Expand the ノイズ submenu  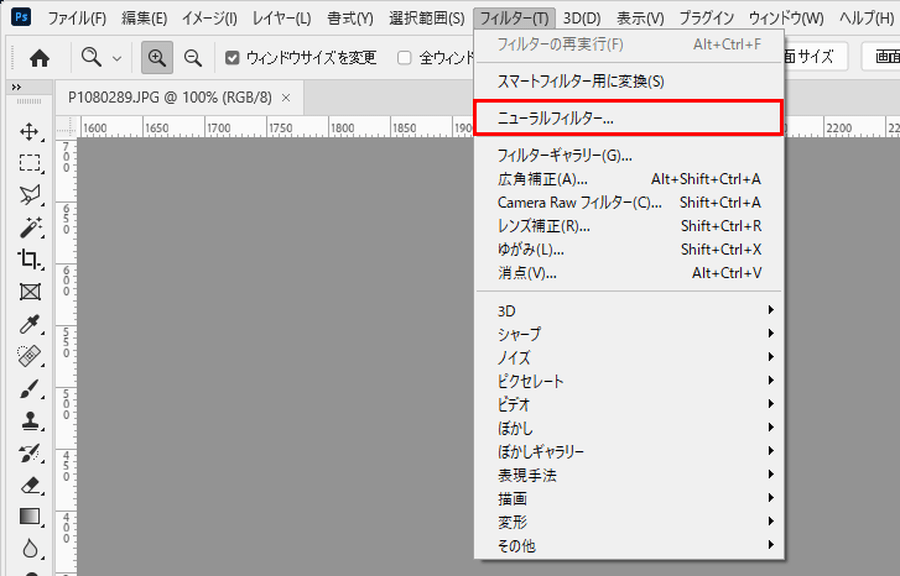tap(629, 357)
